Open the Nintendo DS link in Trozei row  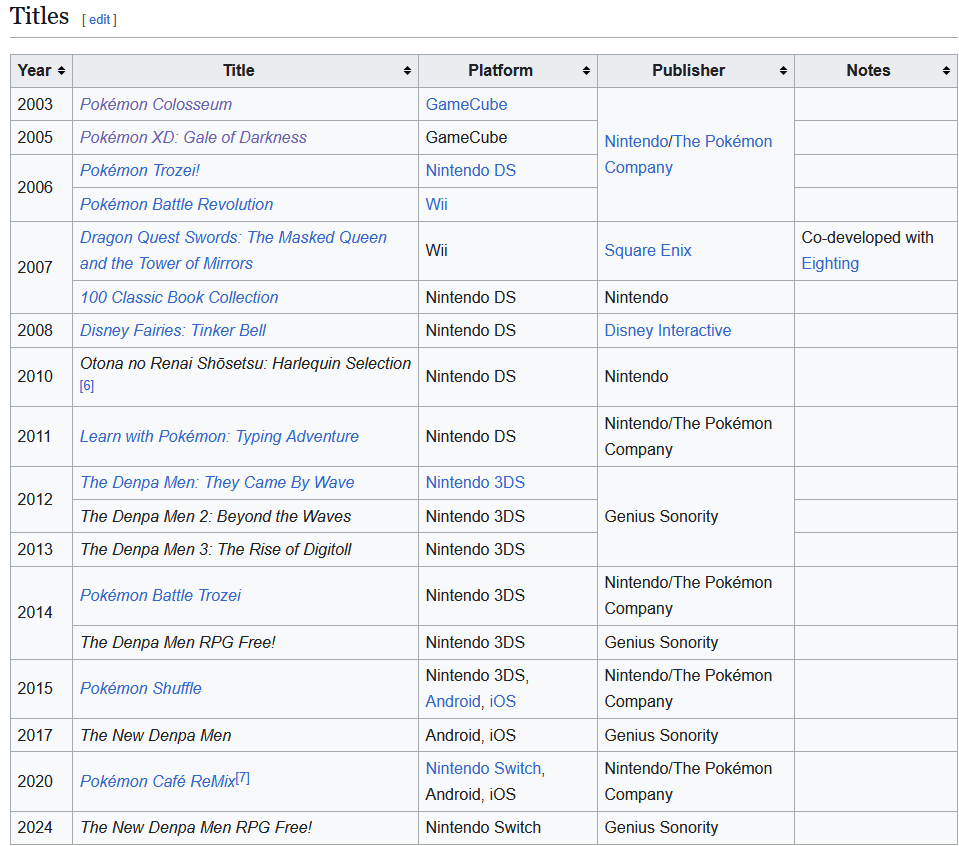click(x=470, y=171)
